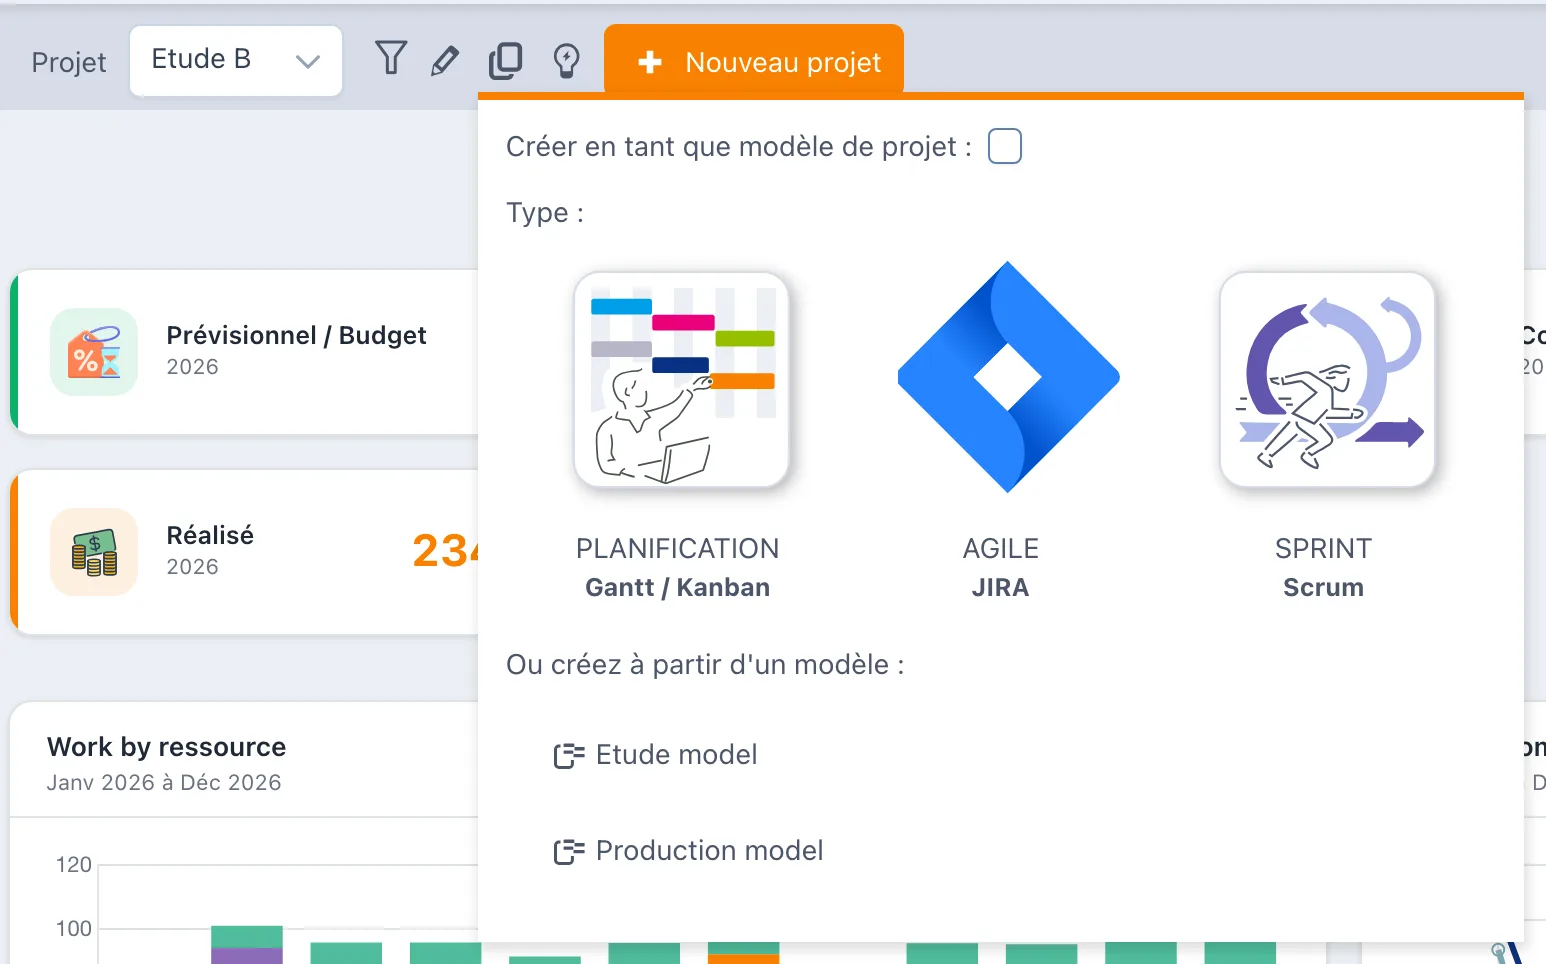Open the filter funnel icon

pyautogui.click(x=391, y=58)
